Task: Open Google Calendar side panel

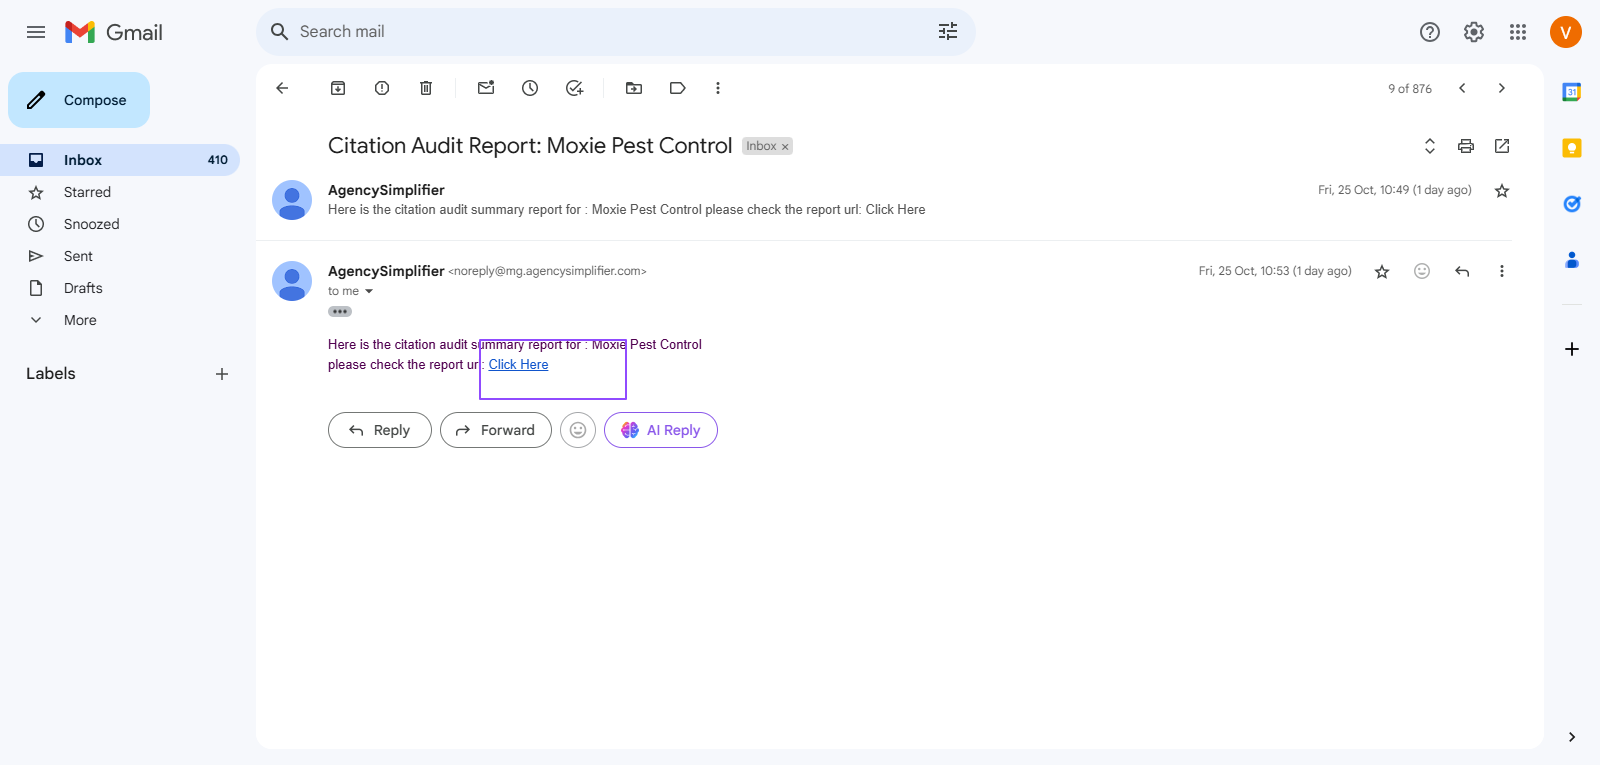Action: tap(1572, 92)
